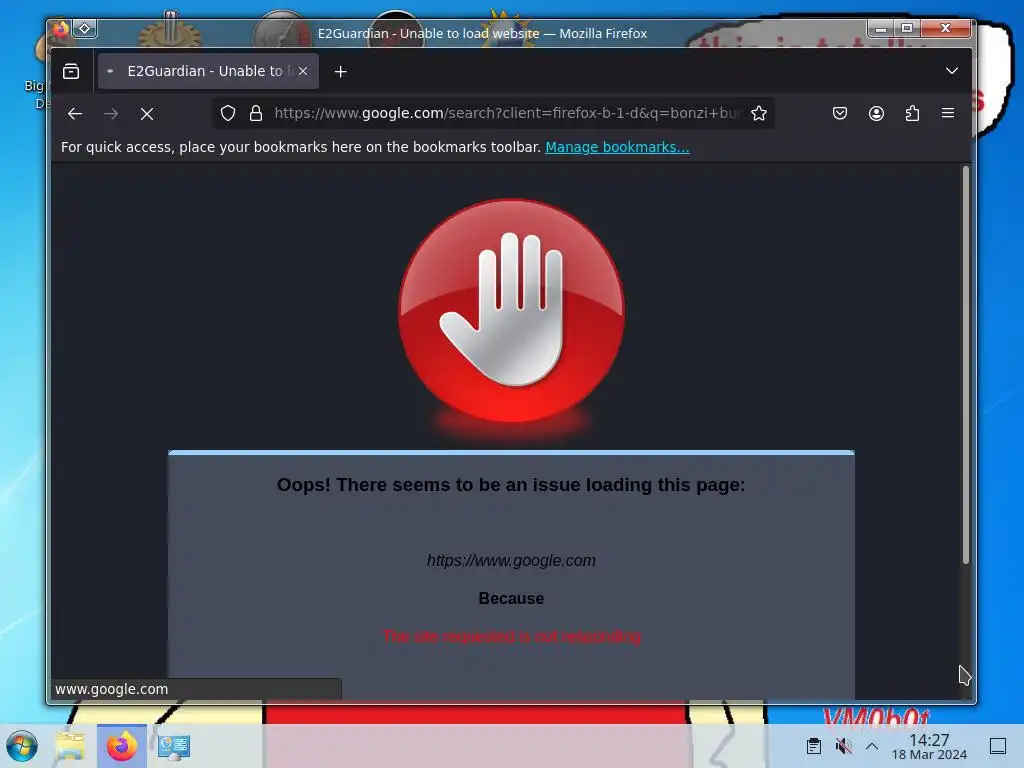Minimize the Firefox window
This screenshot has height=768, width=1024.
pos(880,28)
